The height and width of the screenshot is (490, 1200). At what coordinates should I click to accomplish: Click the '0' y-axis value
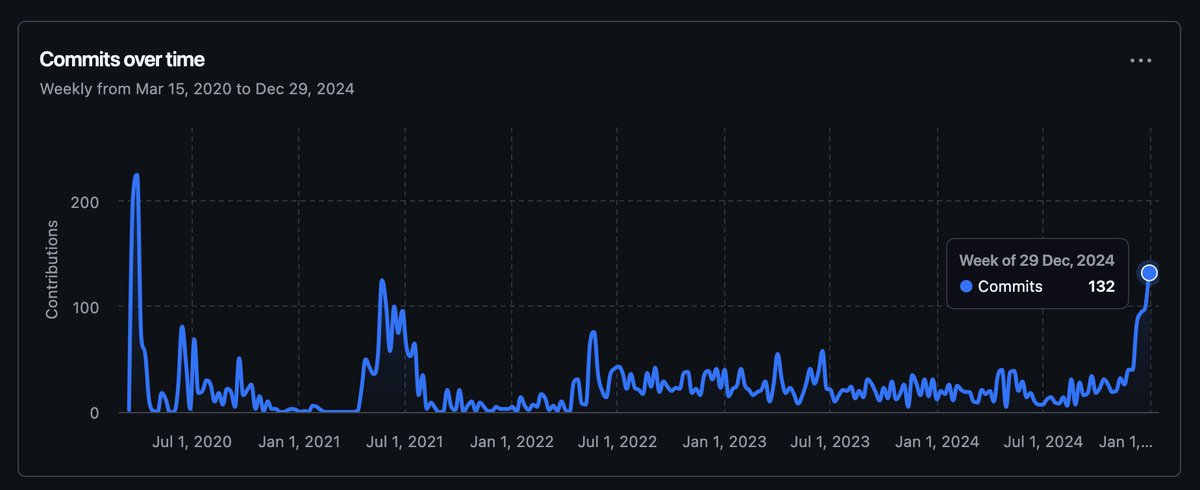pos(93,412)
